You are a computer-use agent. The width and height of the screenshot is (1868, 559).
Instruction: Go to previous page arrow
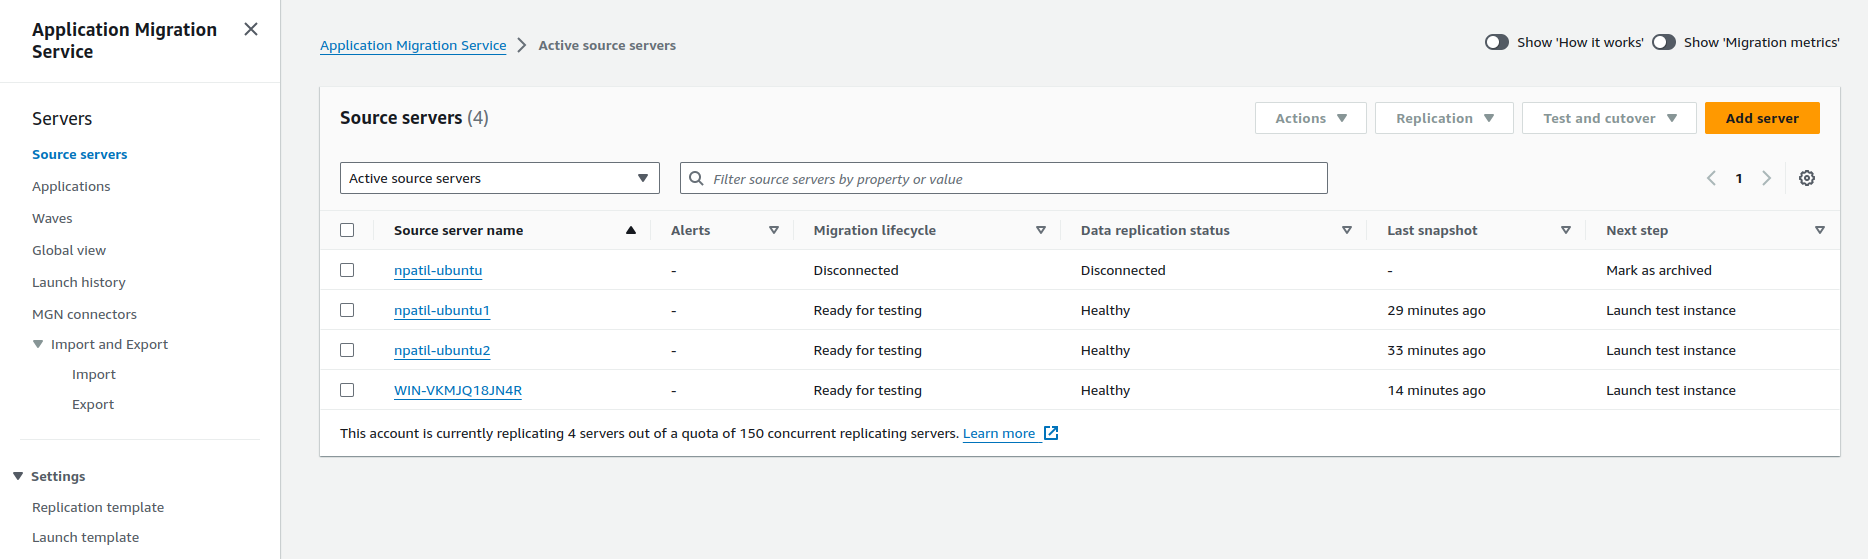1711,178
